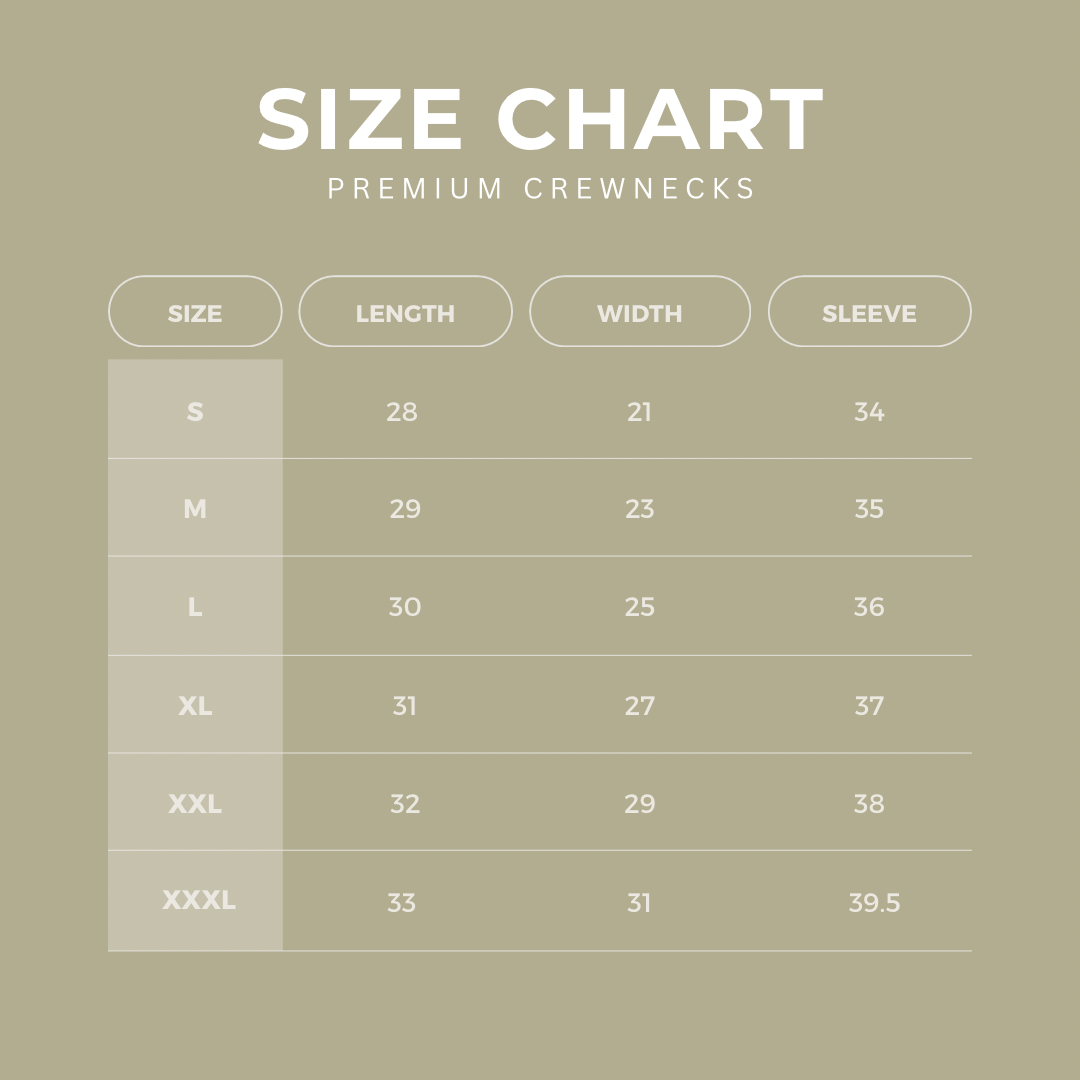Click the XL size row label
The image size is (1080, 1080).
(x=195, y=705)
